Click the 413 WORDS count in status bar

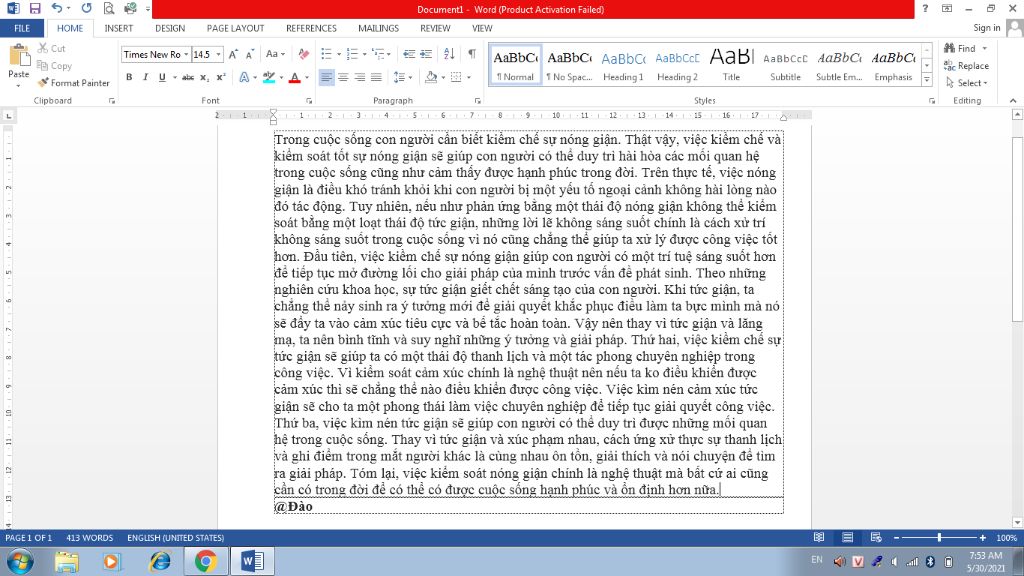[89, 537]
